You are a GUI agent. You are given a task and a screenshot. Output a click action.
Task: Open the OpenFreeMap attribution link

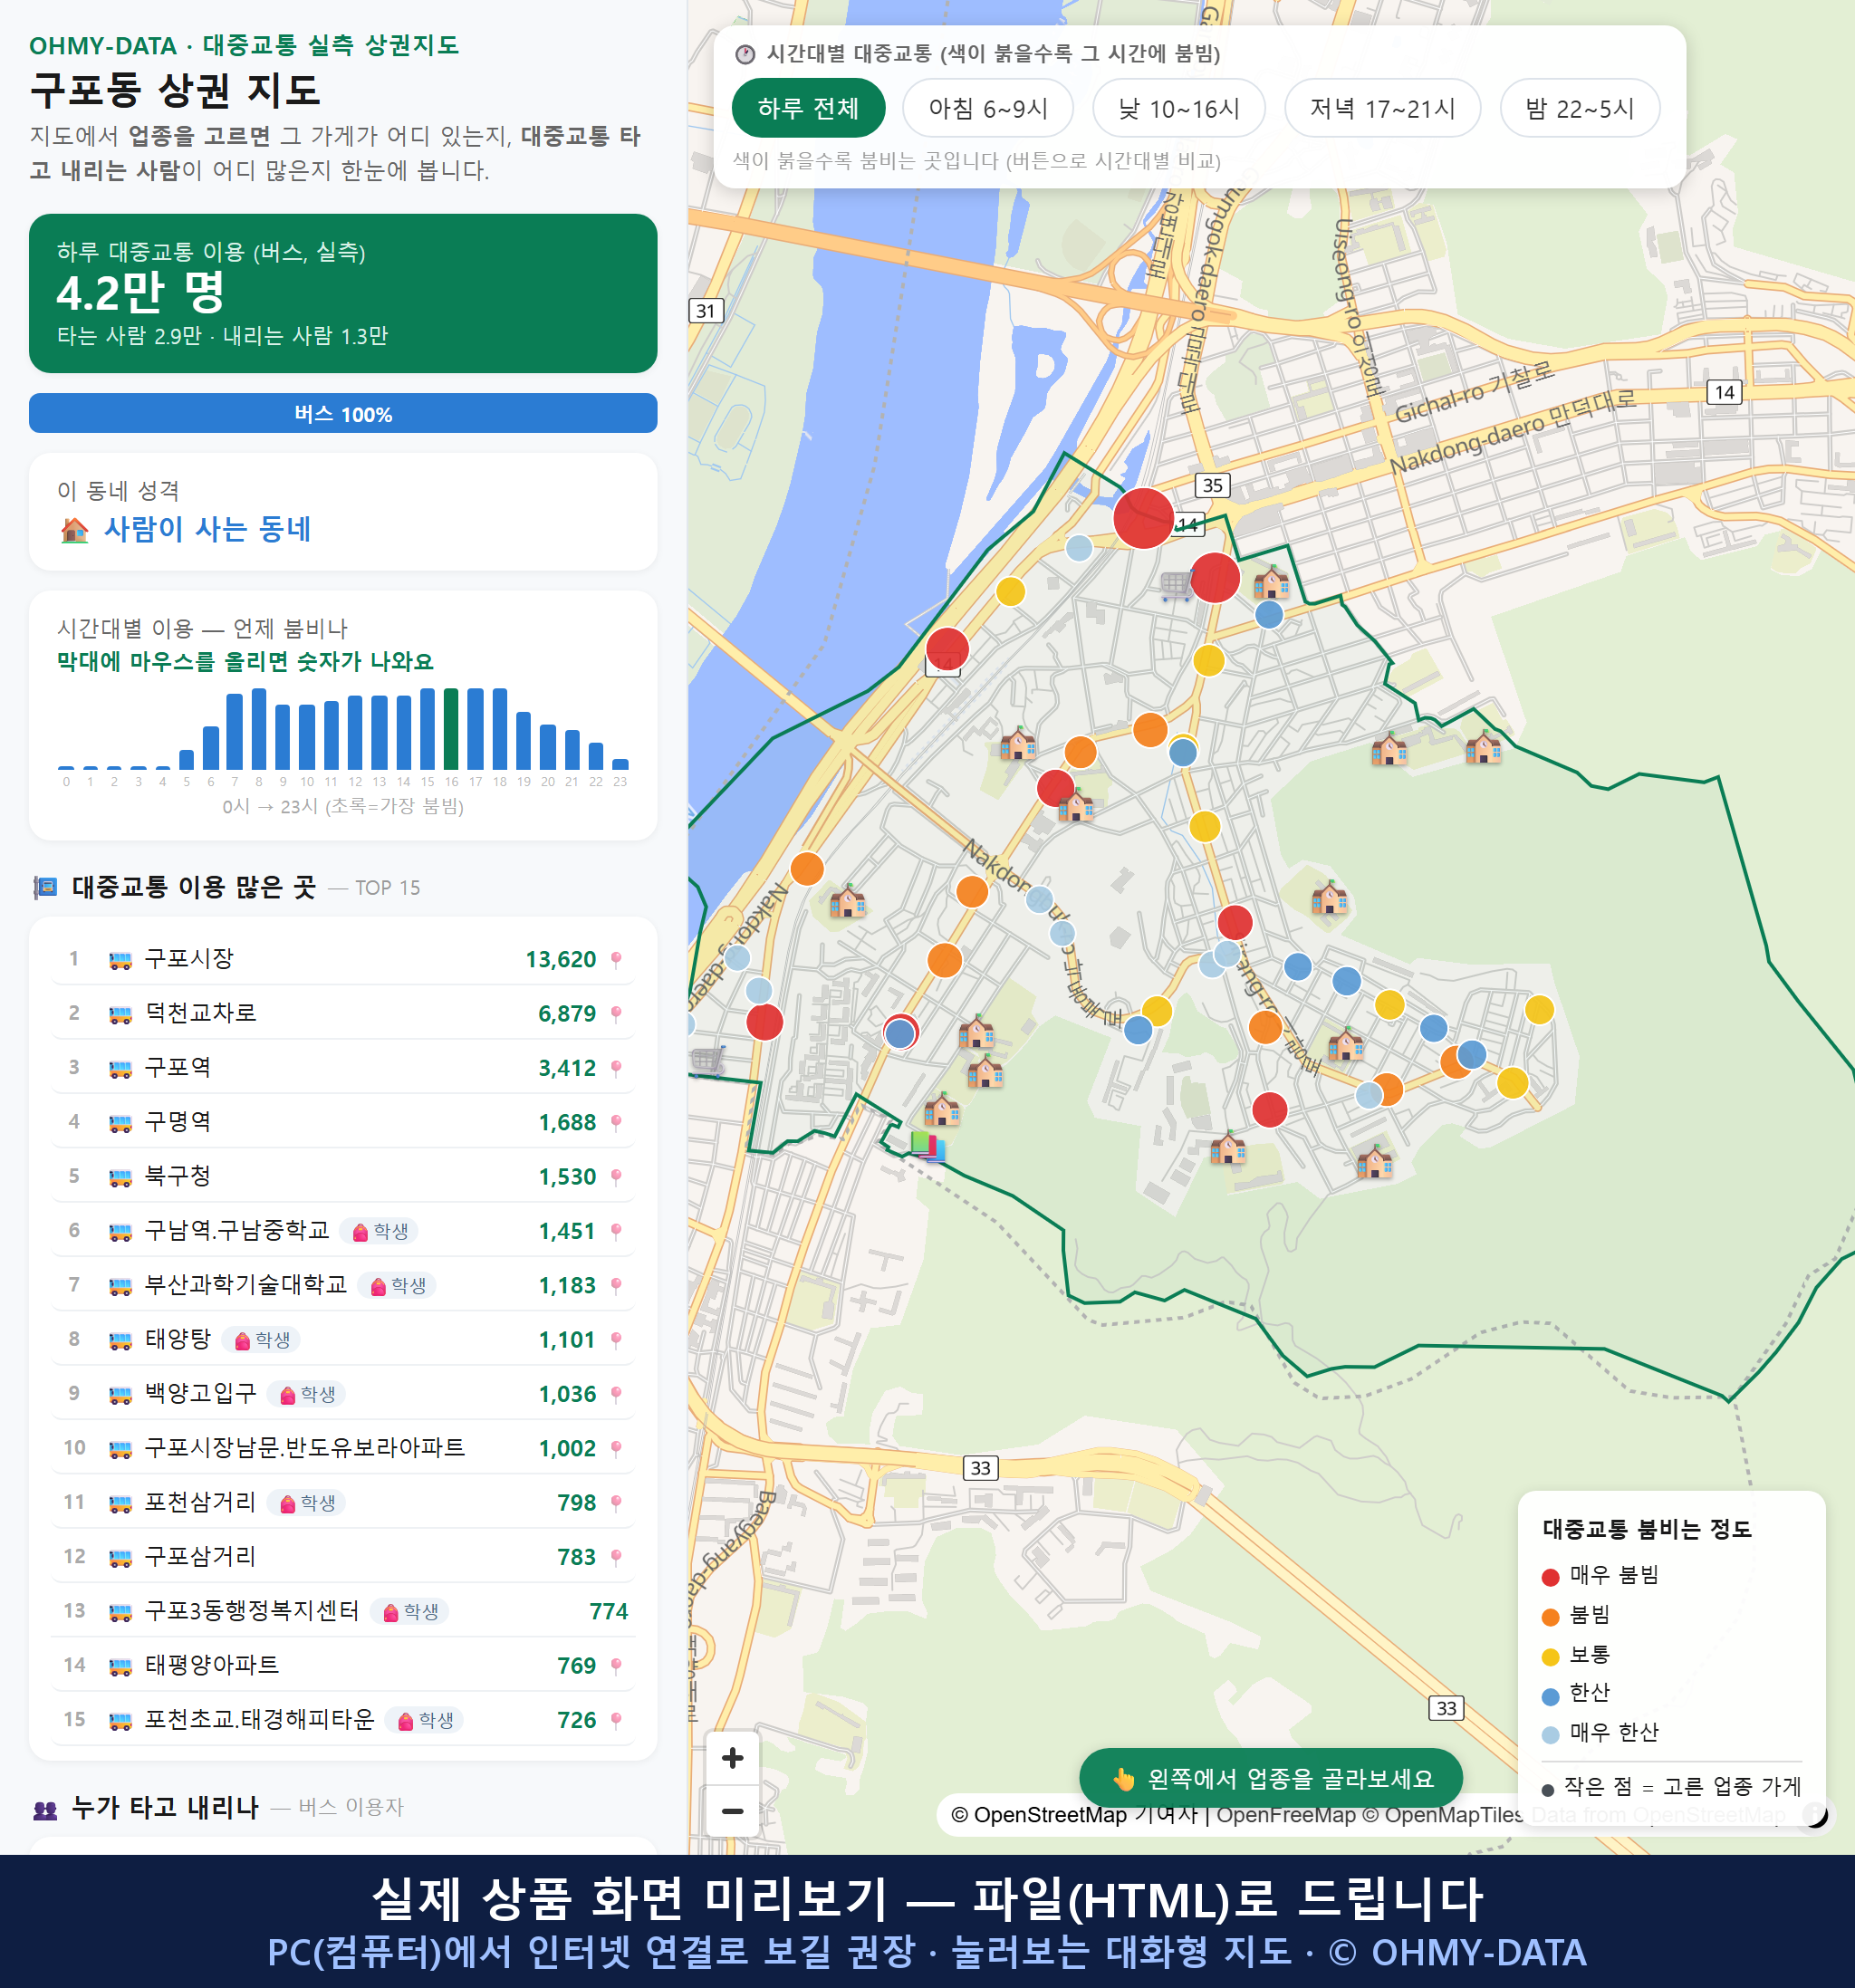click(x=1286, y=1815)
